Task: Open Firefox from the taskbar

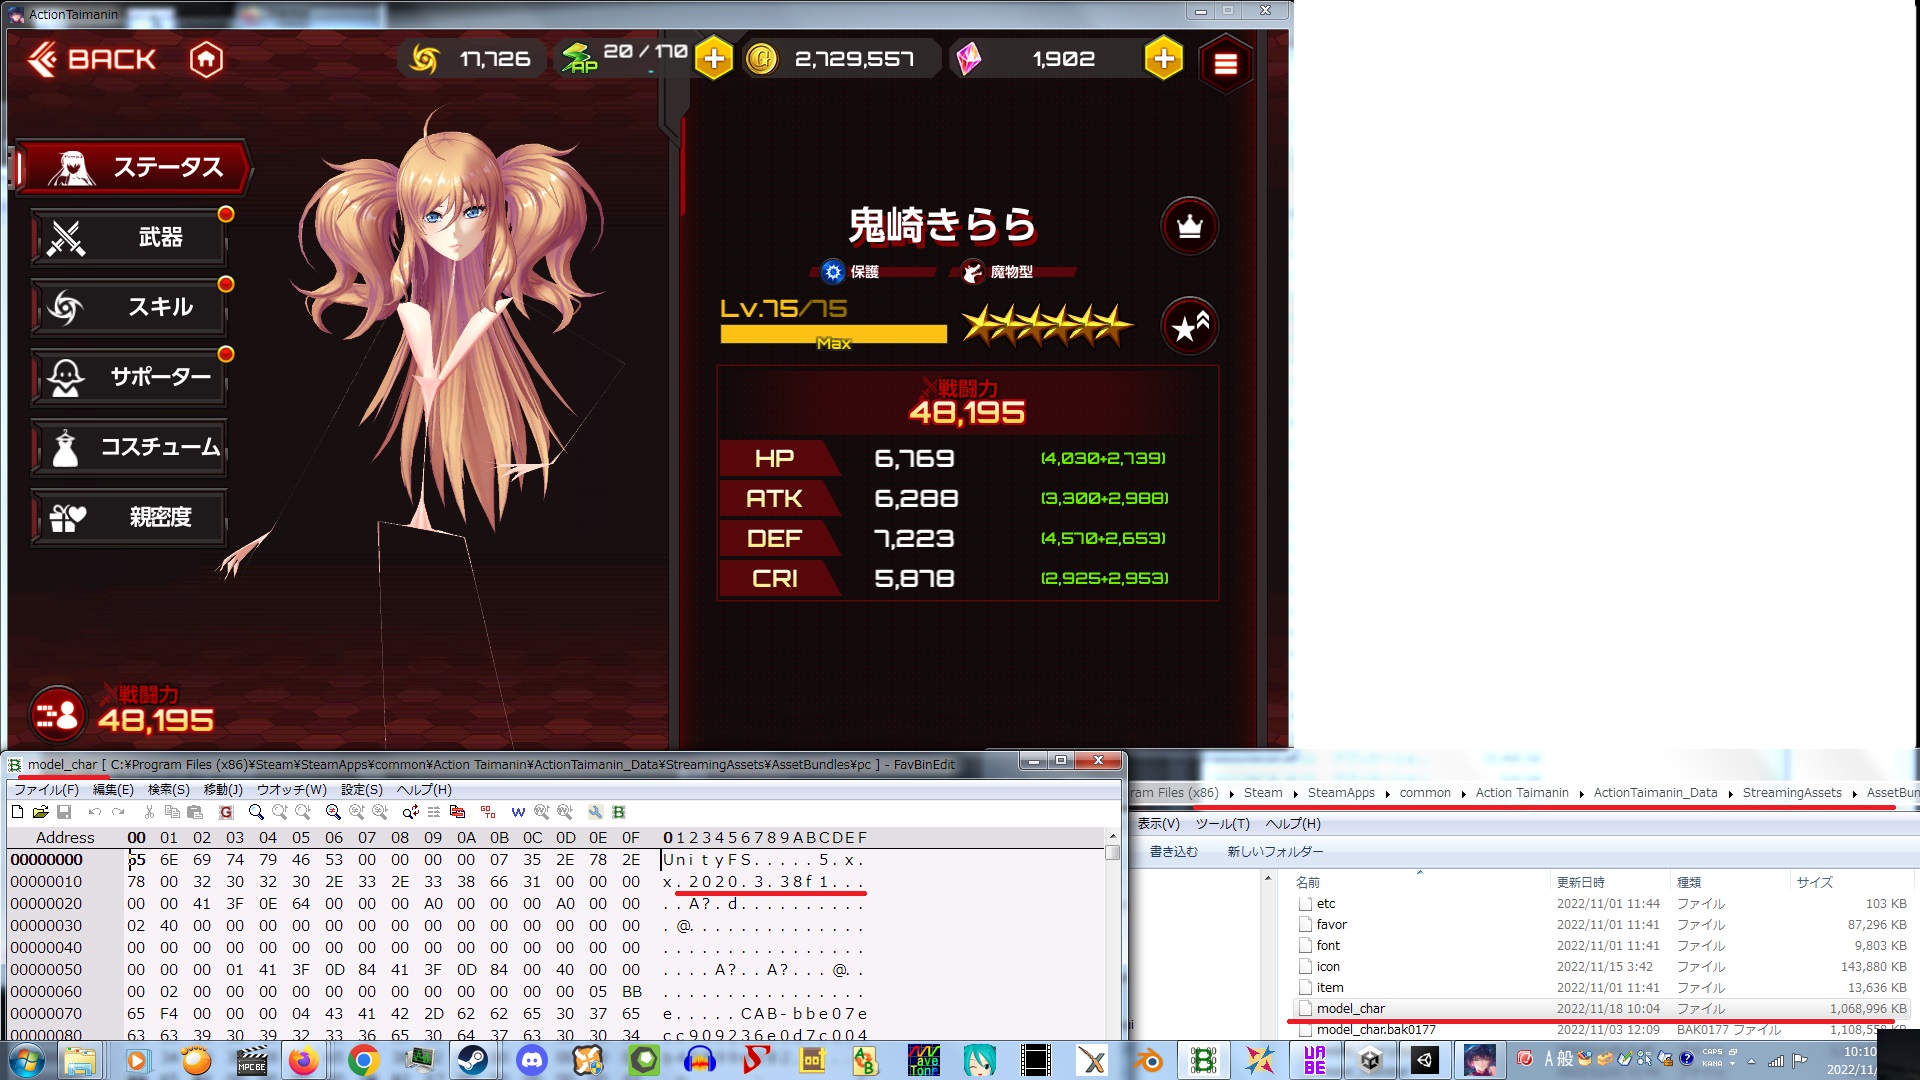Action: coord(303,1060)
